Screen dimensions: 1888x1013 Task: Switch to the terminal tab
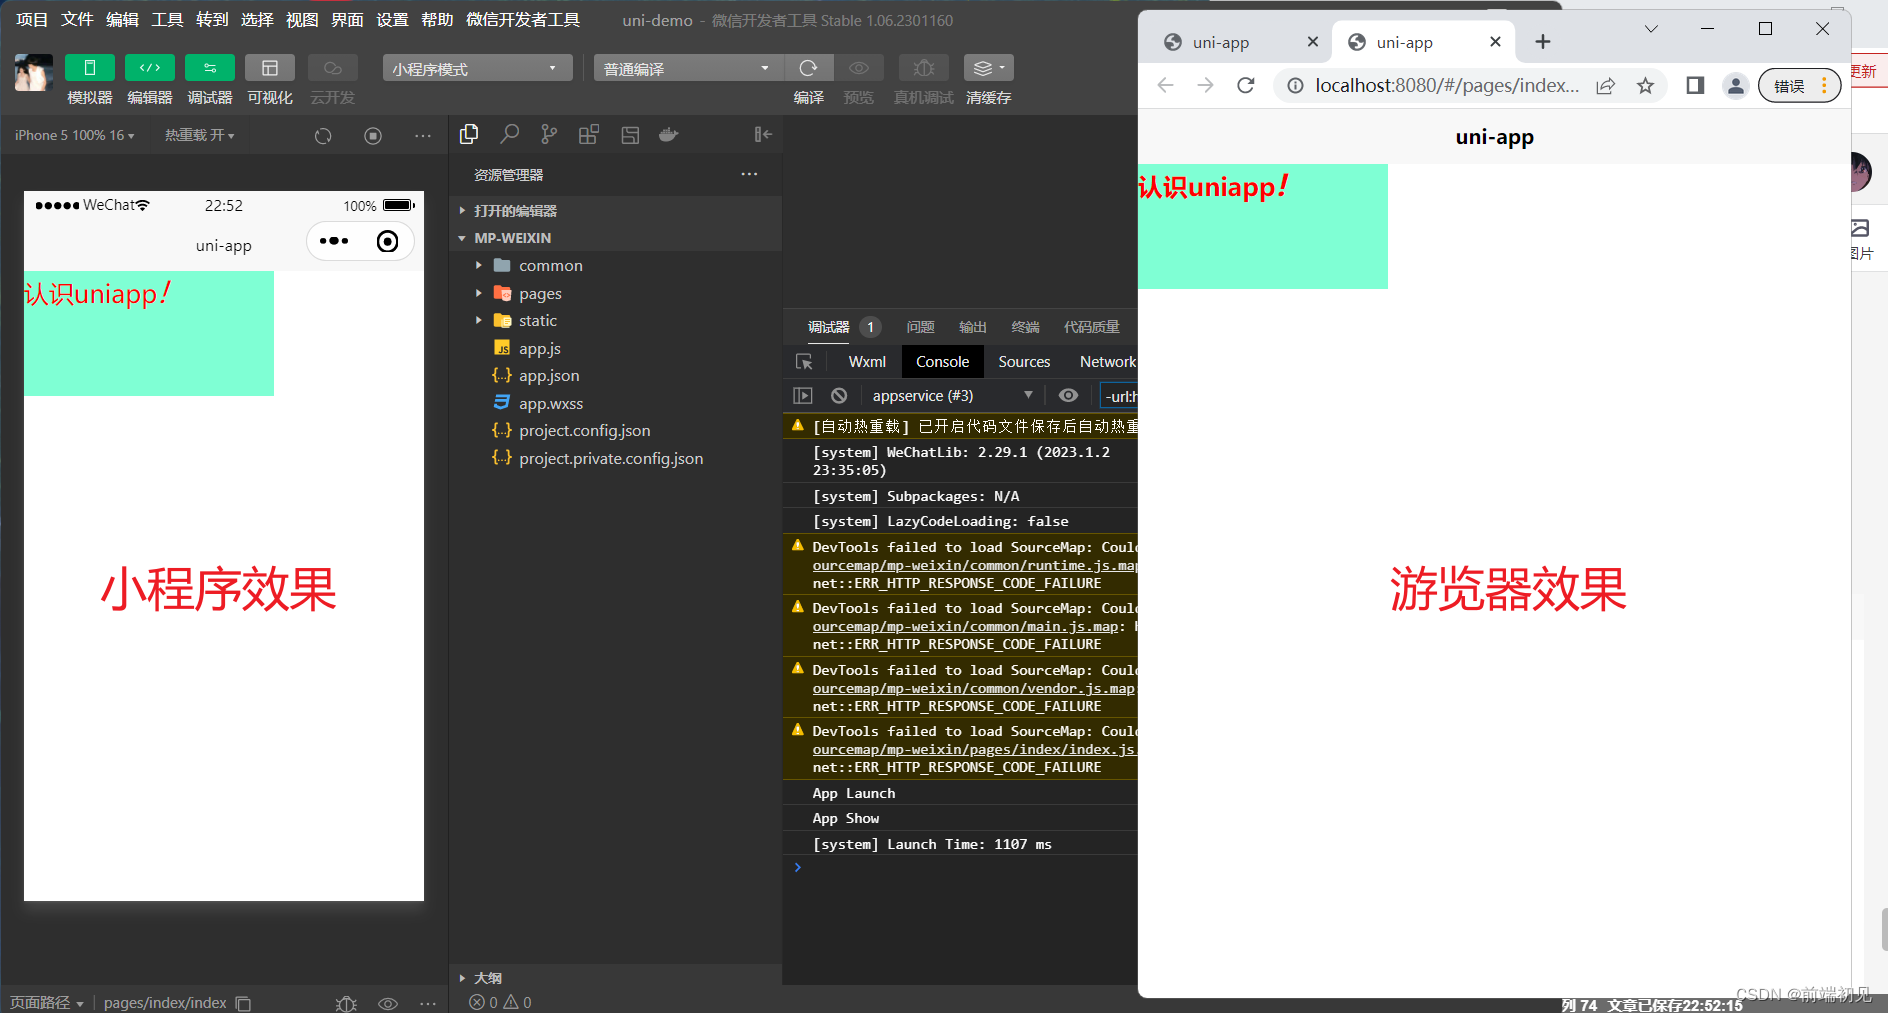pyautogui.click(x=1025, y=327)
